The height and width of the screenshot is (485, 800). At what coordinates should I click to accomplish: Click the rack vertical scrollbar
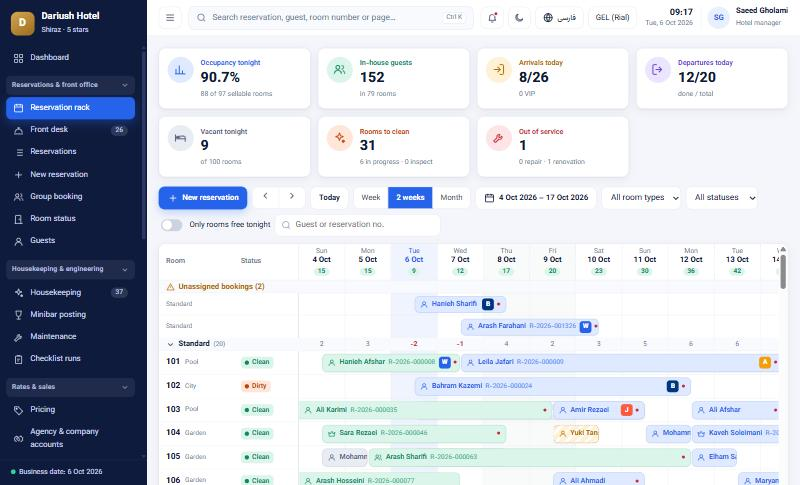[x=783, y=270]
